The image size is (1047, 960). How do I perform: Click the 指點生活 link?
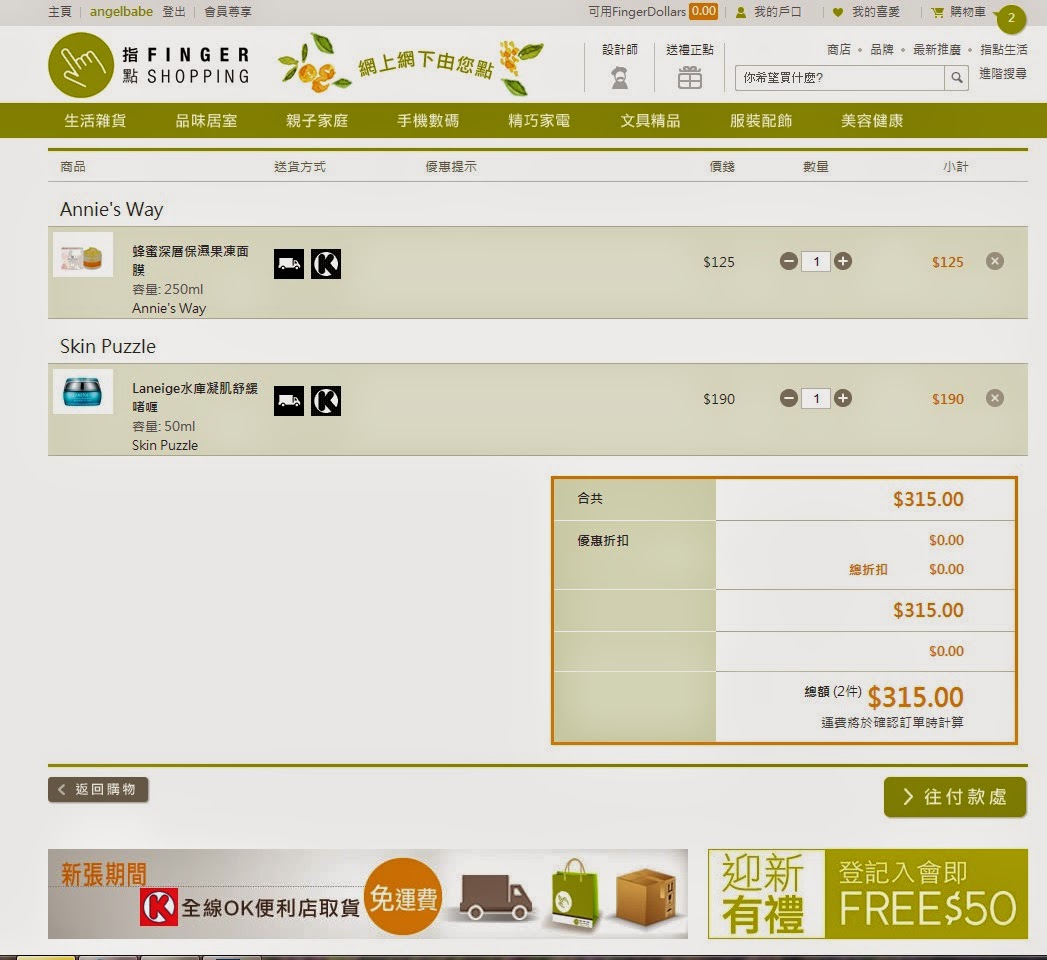coord(1004,49)
